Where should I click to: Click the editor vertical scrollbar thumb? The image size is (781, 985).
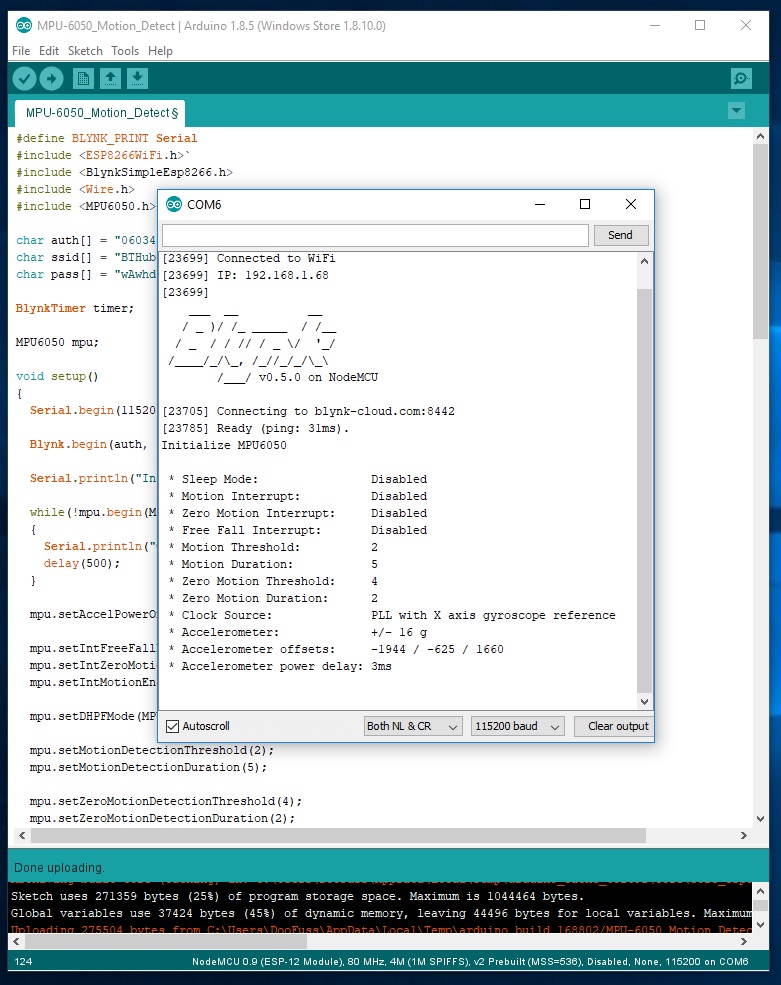(x=760, y=242)
